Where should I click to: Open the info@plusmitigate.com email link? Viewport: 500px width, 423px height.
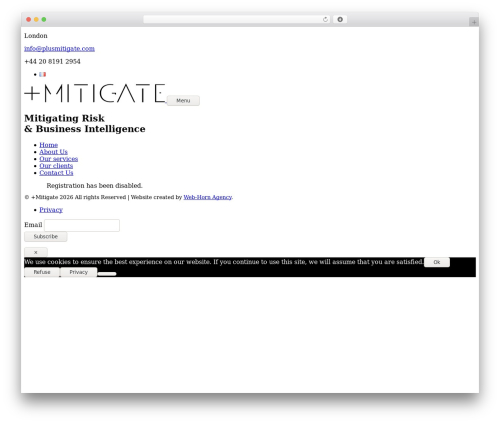[59, 49]
